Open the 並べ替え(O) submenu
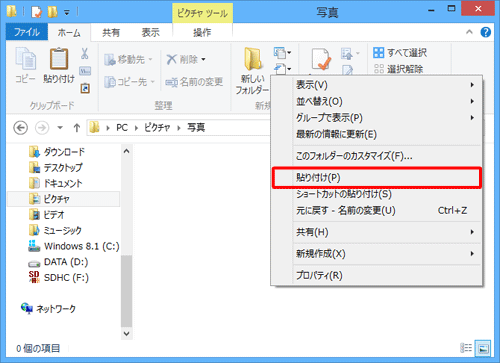Image resolution: width=500 pixels, height=363 pixels. (x=377, y=101)
